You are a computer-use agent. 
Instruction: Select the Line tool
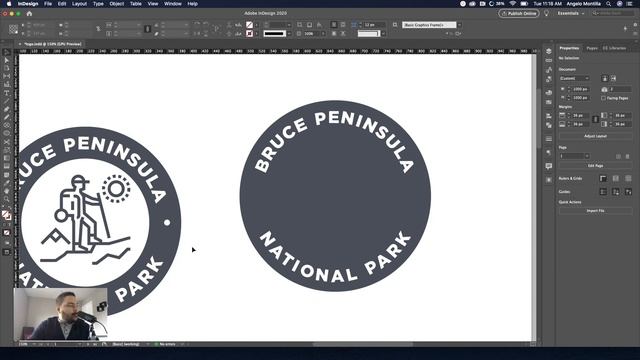(x=7, y=101)
